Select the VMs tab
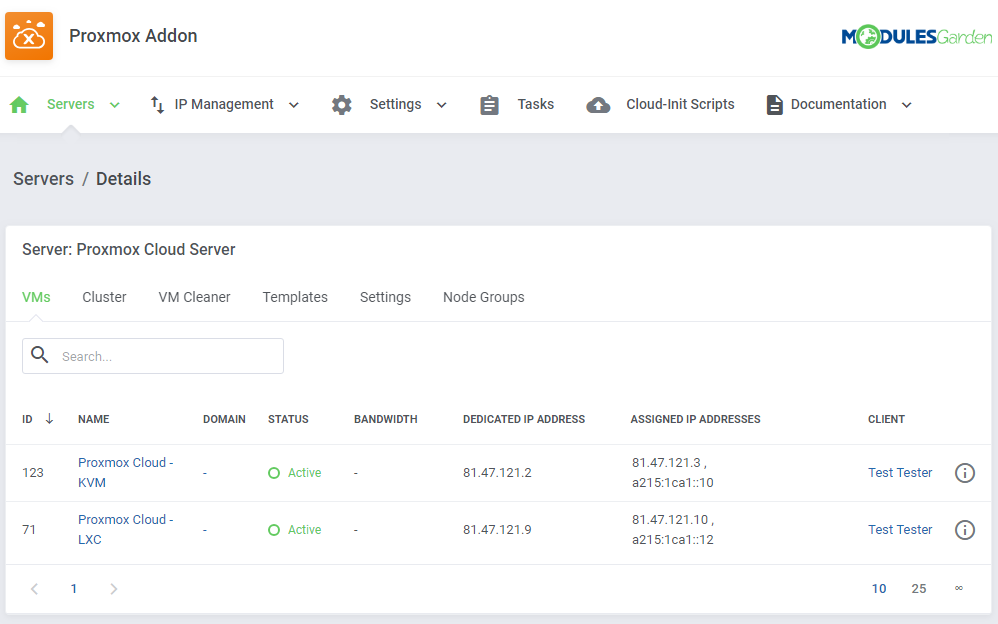Screen dimensions: 998x624 click(x=36, y=297)
